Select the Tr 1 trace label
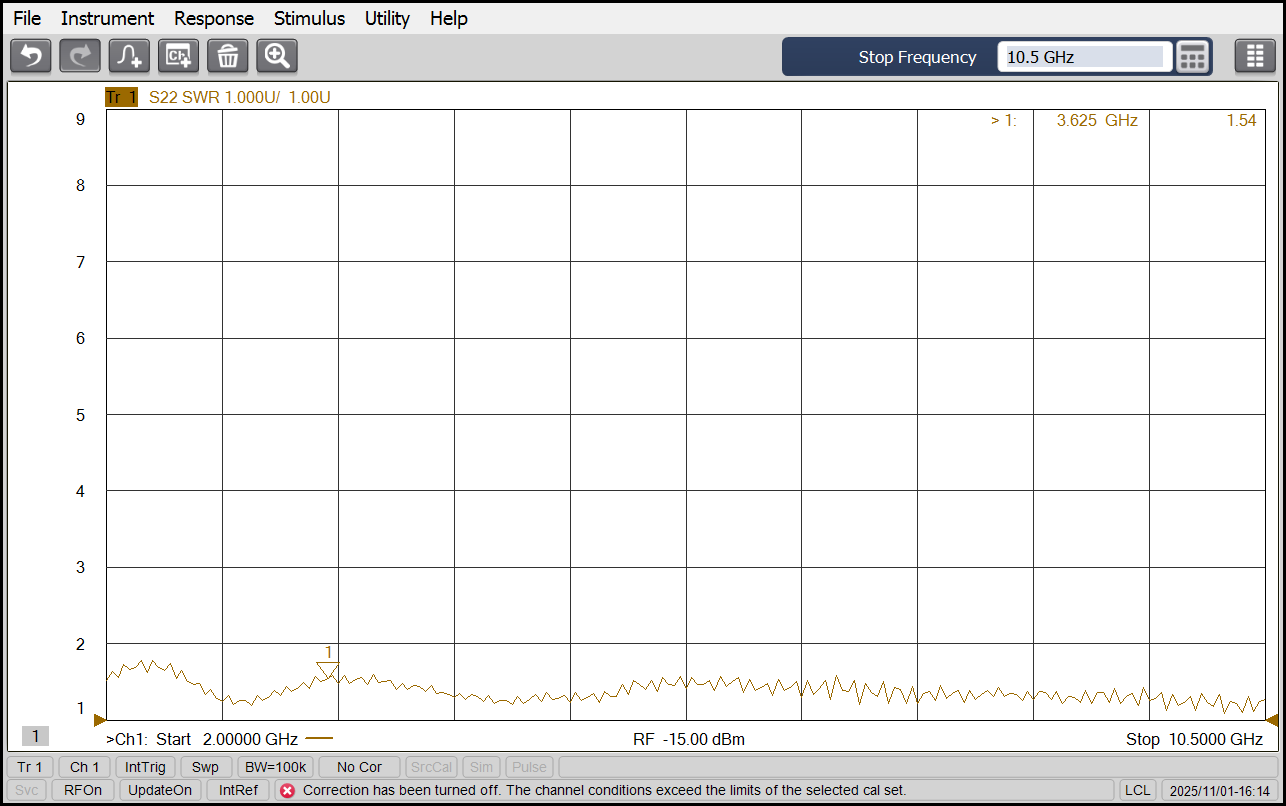The height and width of the screenshot is (806, 1286). [121, 97]
